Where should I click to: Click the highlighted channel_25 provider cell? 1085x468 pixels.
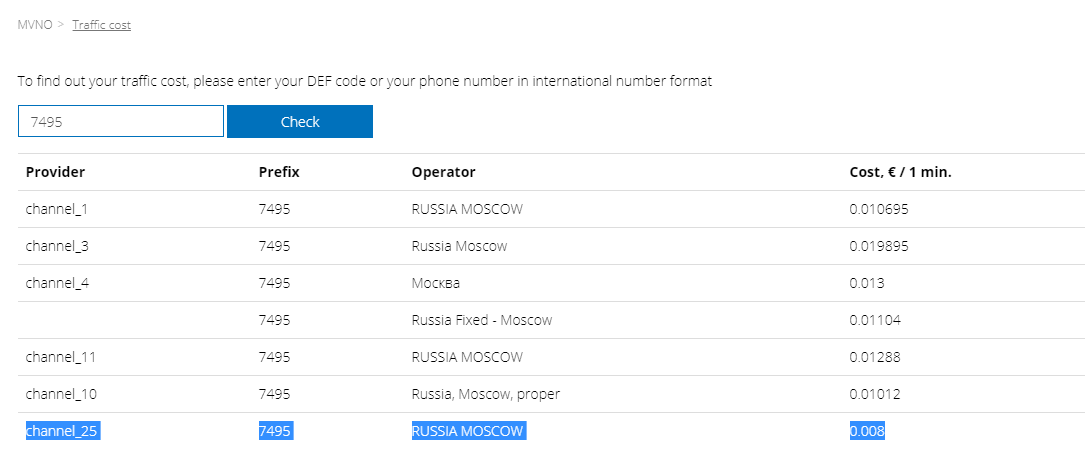63,431
